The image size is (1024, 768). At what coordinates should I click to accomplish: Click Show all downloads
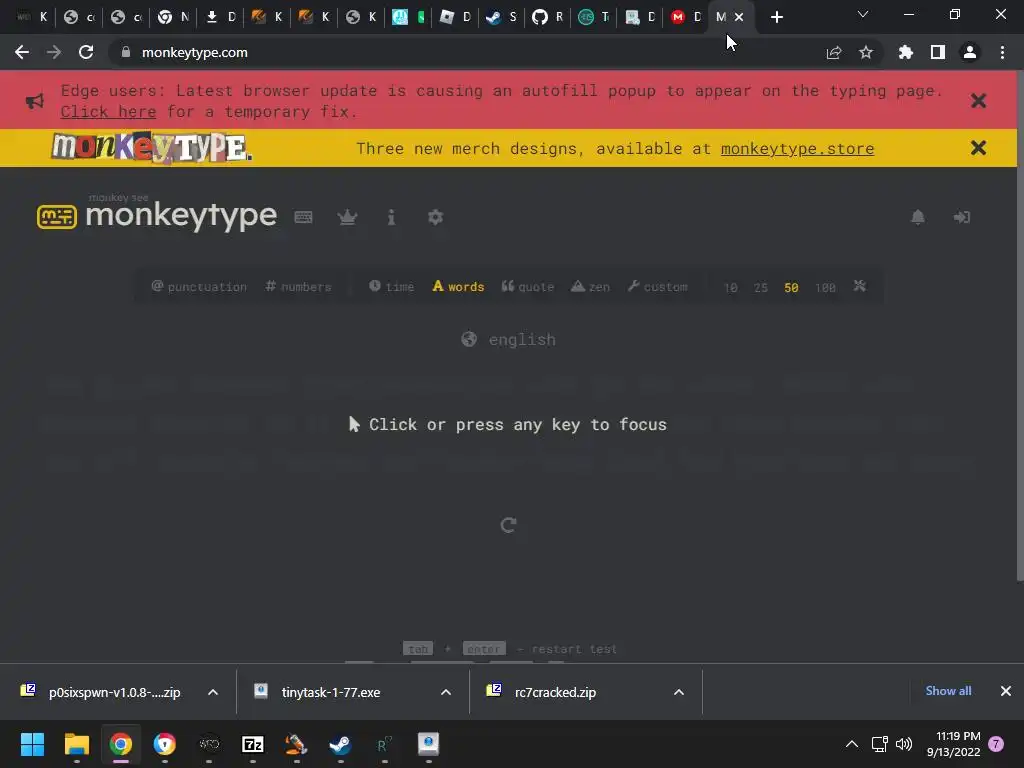tap(948, 691)
